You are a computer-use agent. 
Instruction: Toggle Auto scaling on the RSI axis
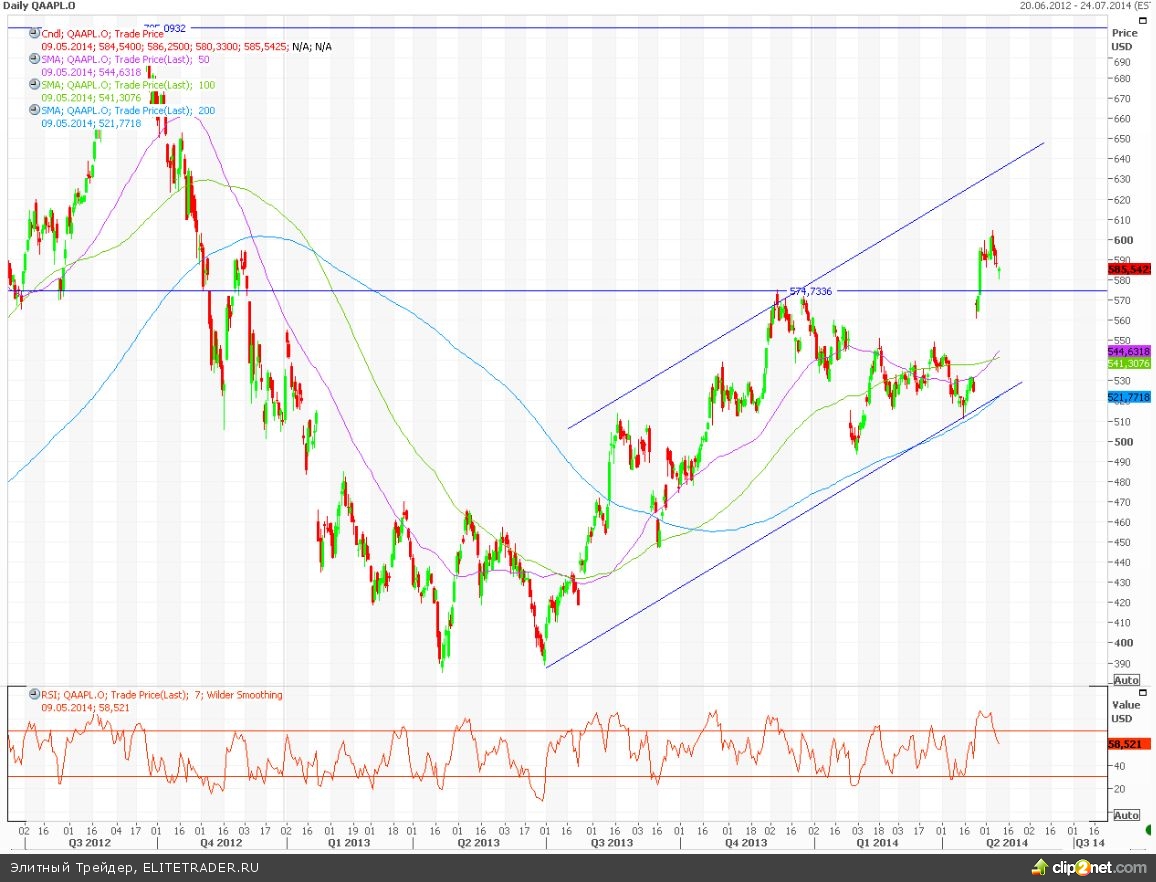(x=1126, y=815)
